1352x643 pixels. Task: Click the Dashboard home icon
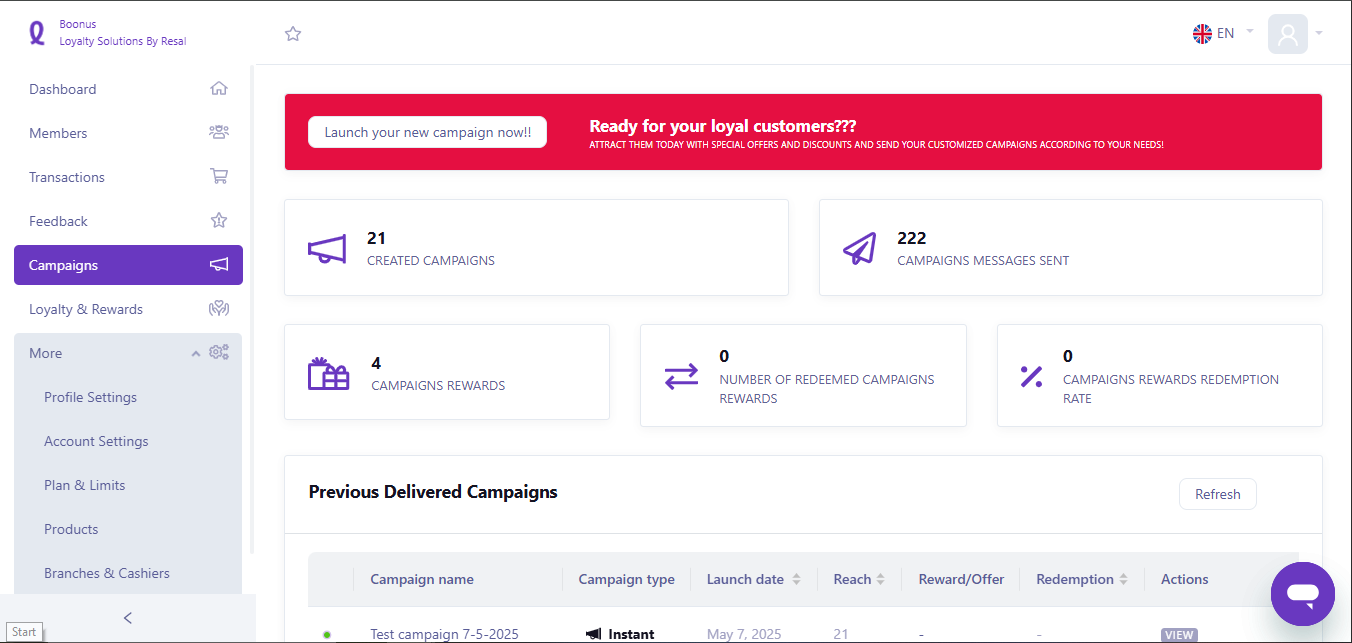(x=219, y=88)
